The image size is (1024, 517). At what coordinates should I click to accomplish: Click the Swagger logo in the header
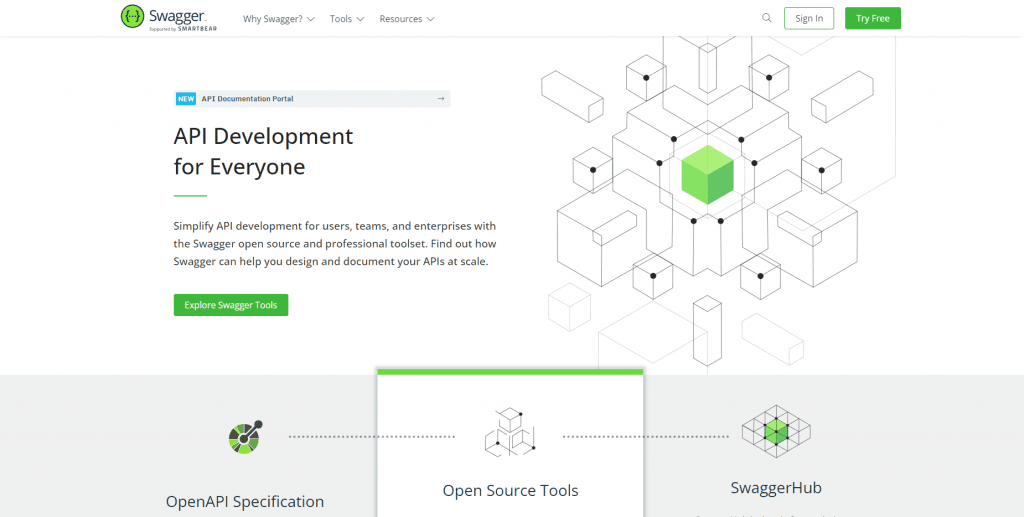tap(168, 17)
